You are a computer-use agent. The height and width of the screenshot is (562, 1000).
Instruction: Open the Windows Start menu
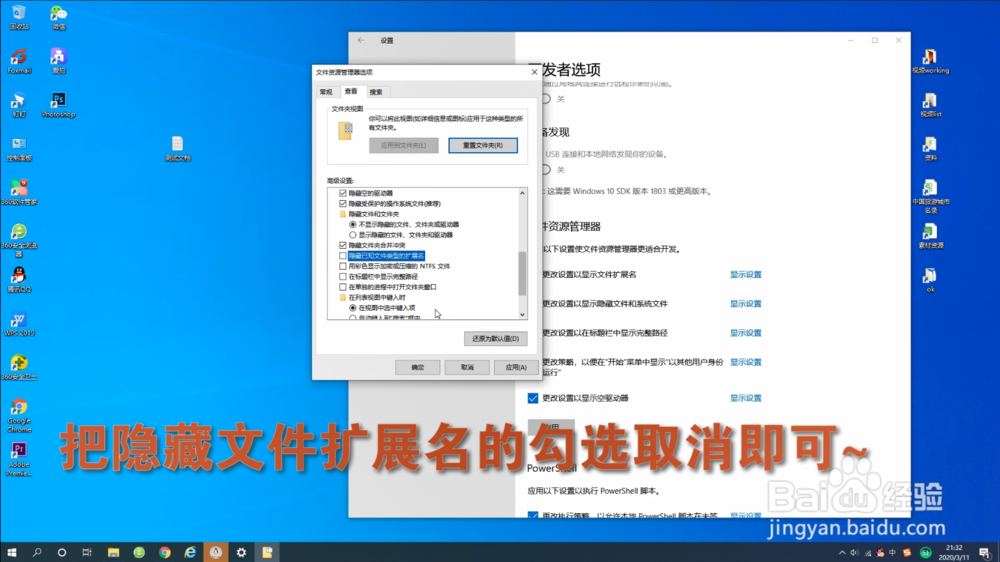pyautogui.click(x=11, y=552)
